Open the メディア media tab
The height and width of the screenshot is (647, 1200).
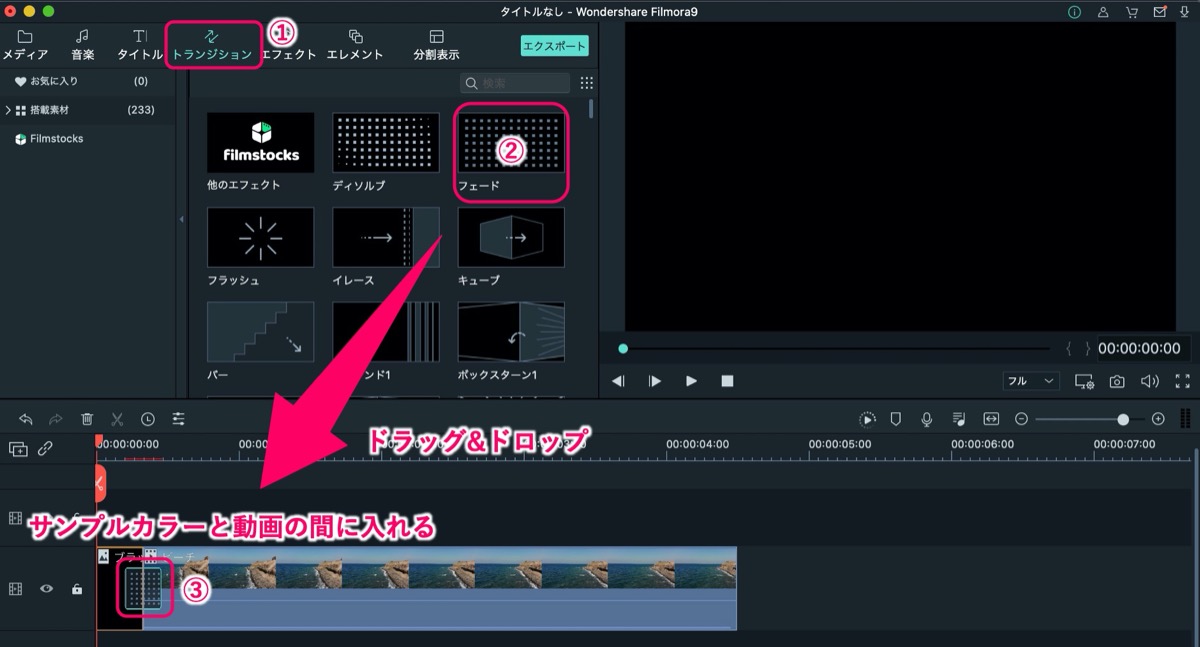point(25,45)
